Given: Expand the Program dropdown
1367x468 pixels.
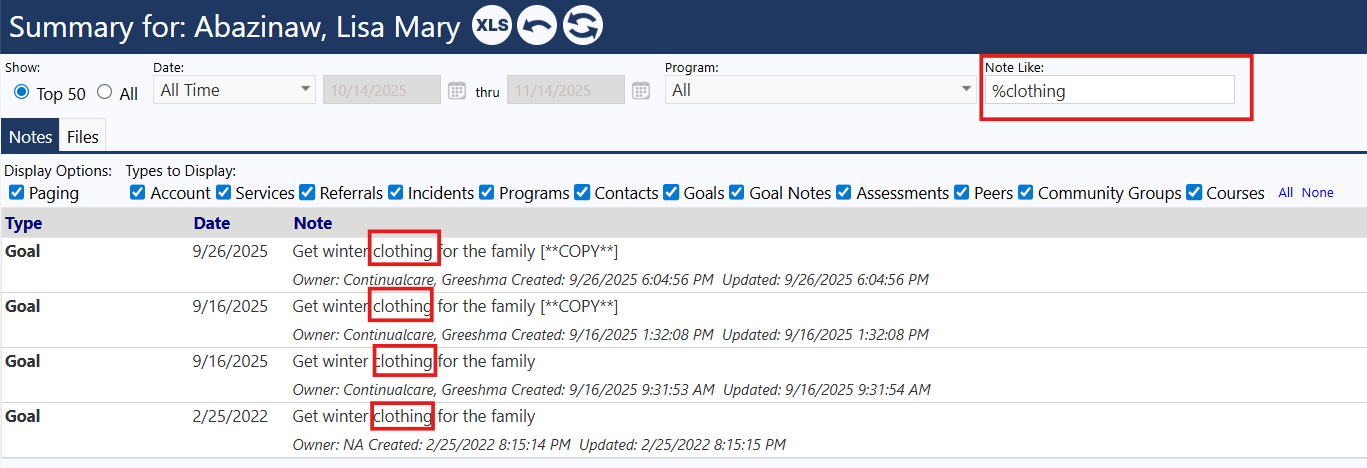Looking at the screenshot, I should (821, 90).
